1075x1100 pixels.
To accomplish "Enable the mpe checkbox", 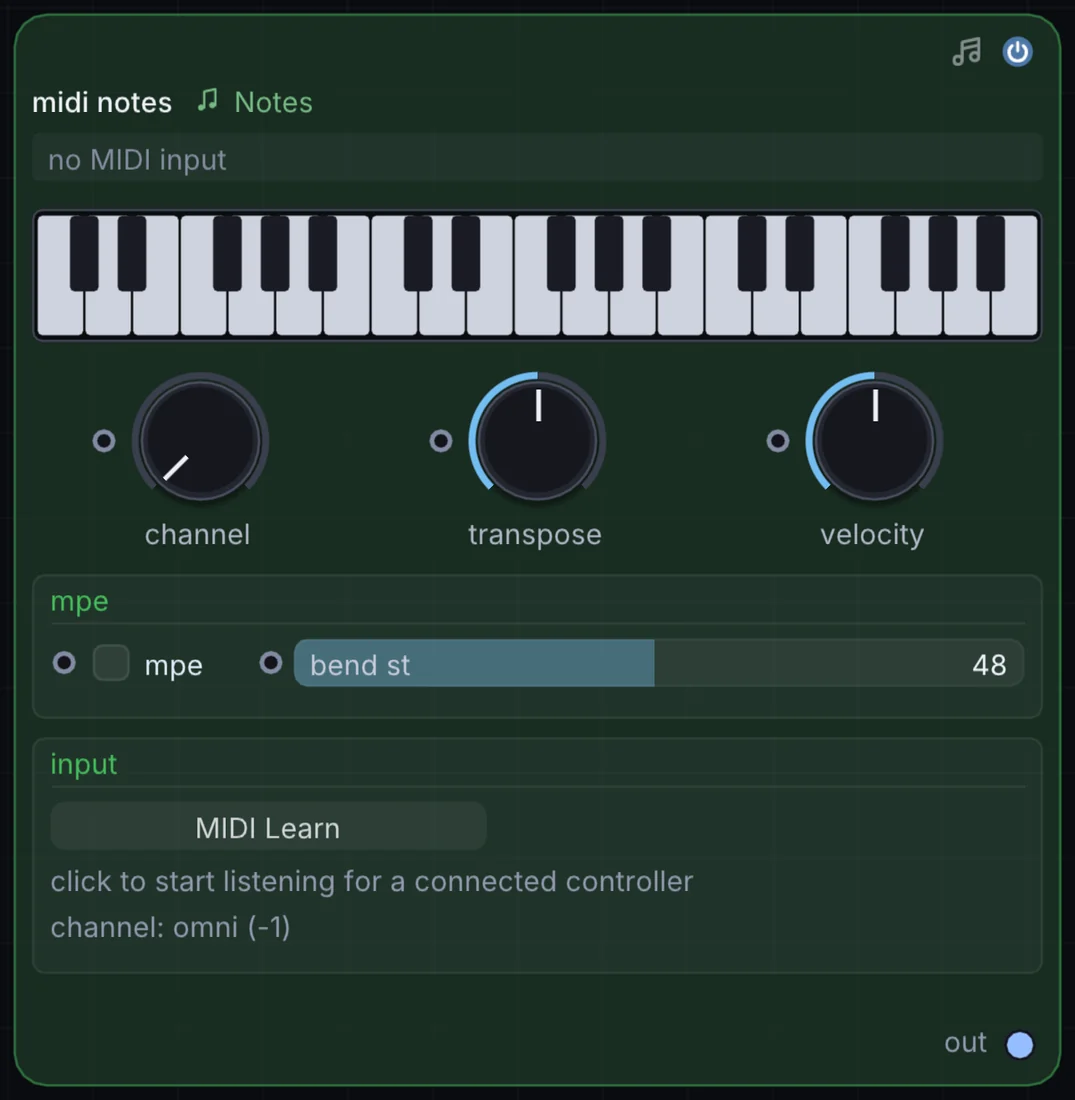I will (x=111, y=663).
